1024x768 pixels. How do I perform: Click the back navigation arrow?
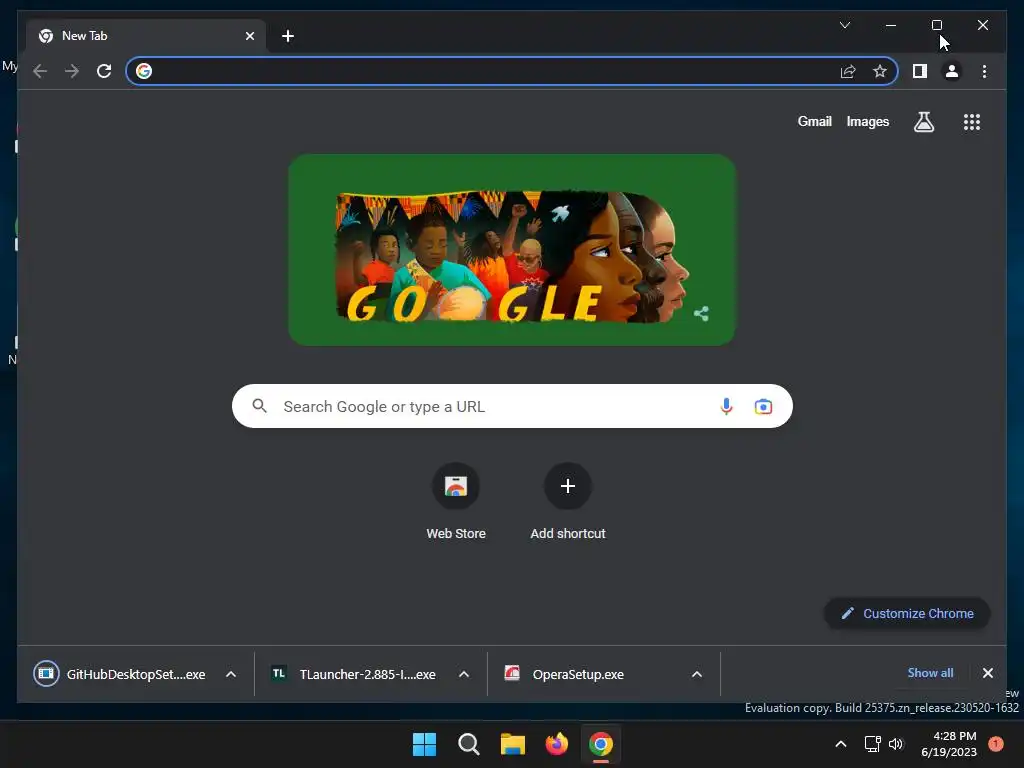point(40,71)
